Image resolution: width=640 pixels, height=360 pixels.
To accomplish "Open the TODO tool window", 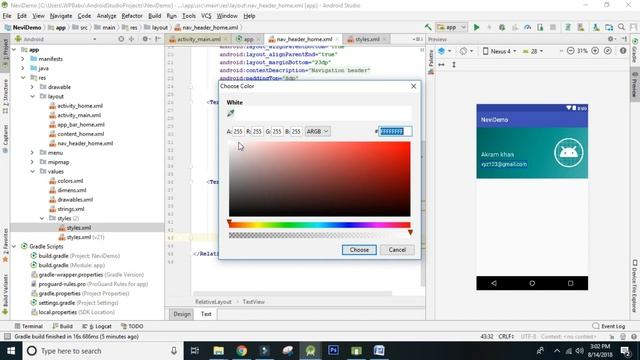I will pyautogui.click(x=132, y=326).
